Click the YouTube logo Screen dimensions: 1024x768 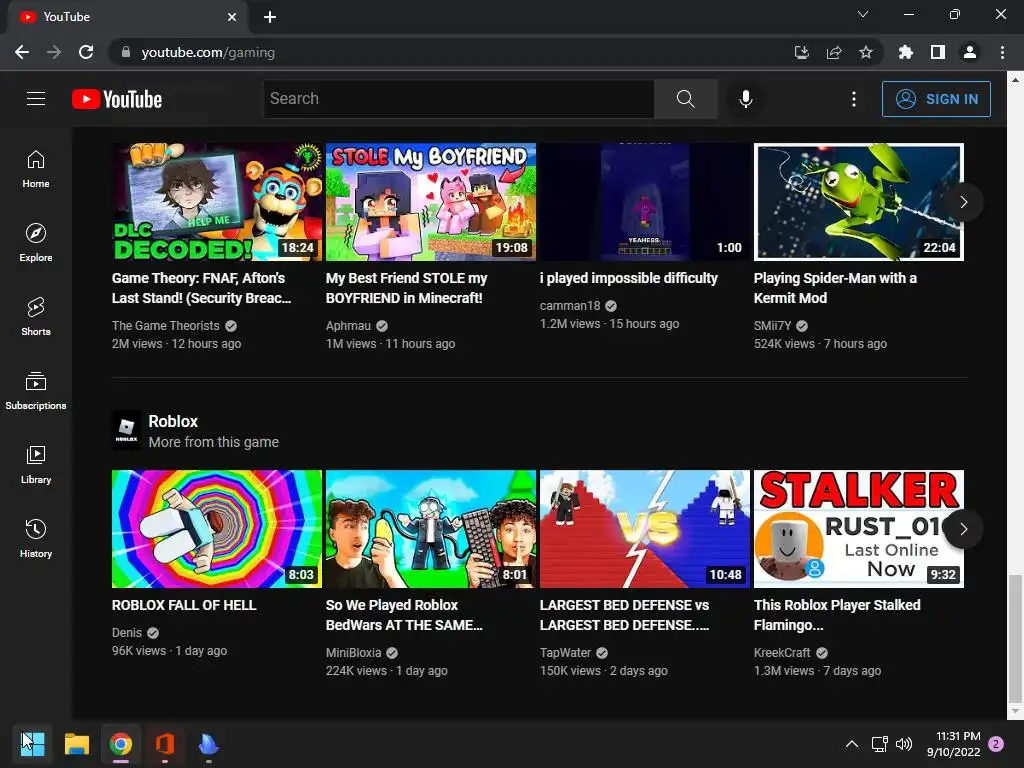point(117,99)
